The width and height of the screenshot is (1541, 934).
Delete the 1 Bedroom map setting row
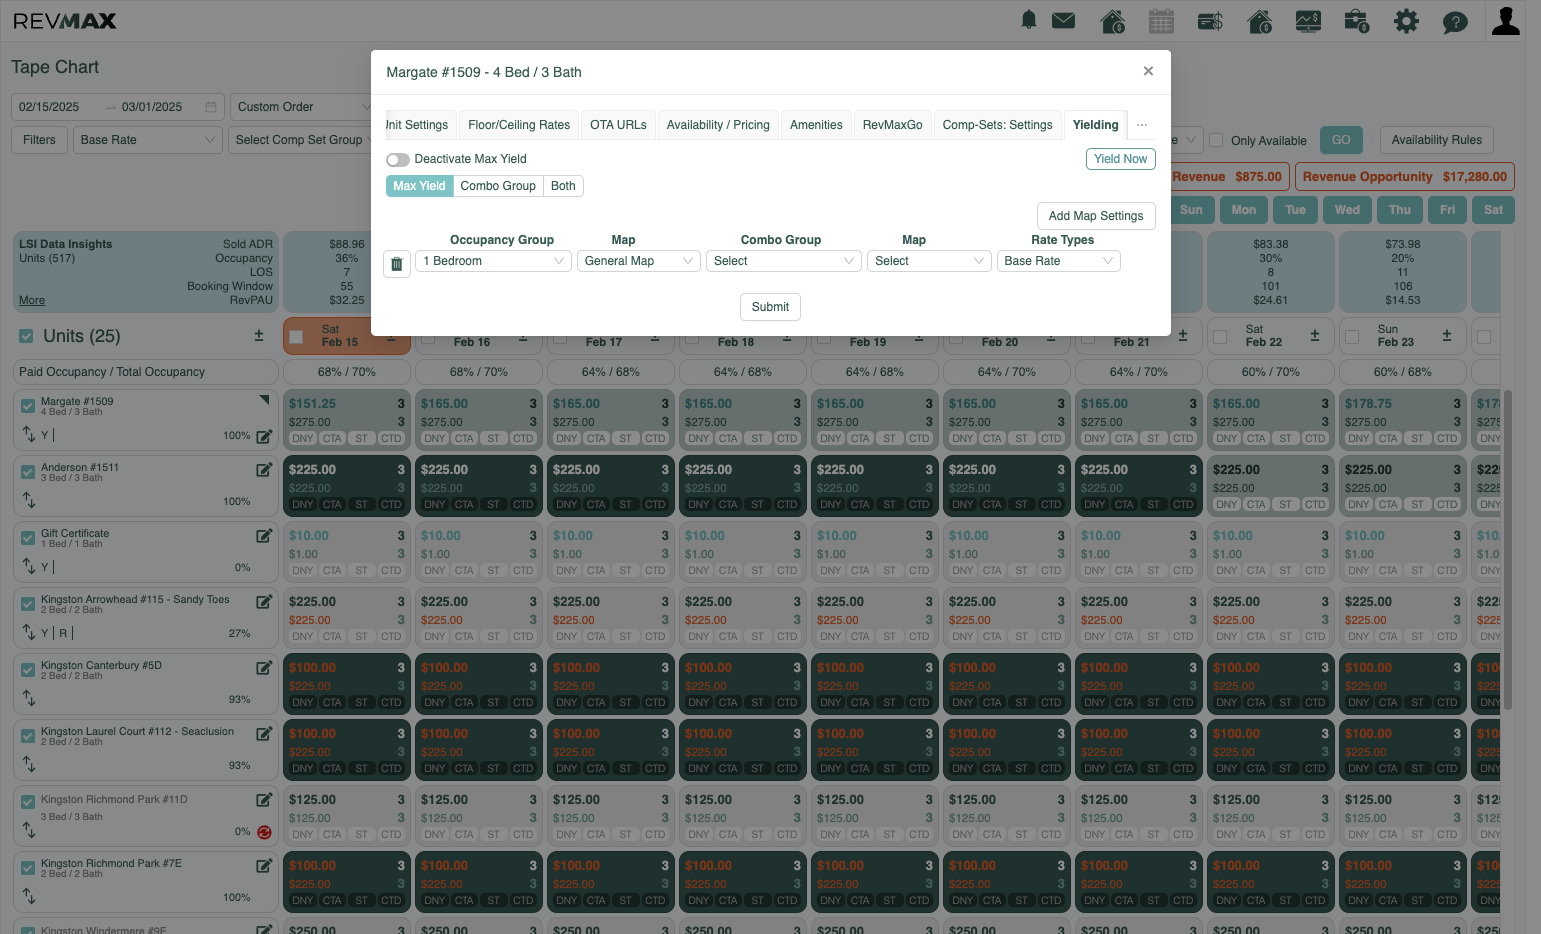point(397,264)
